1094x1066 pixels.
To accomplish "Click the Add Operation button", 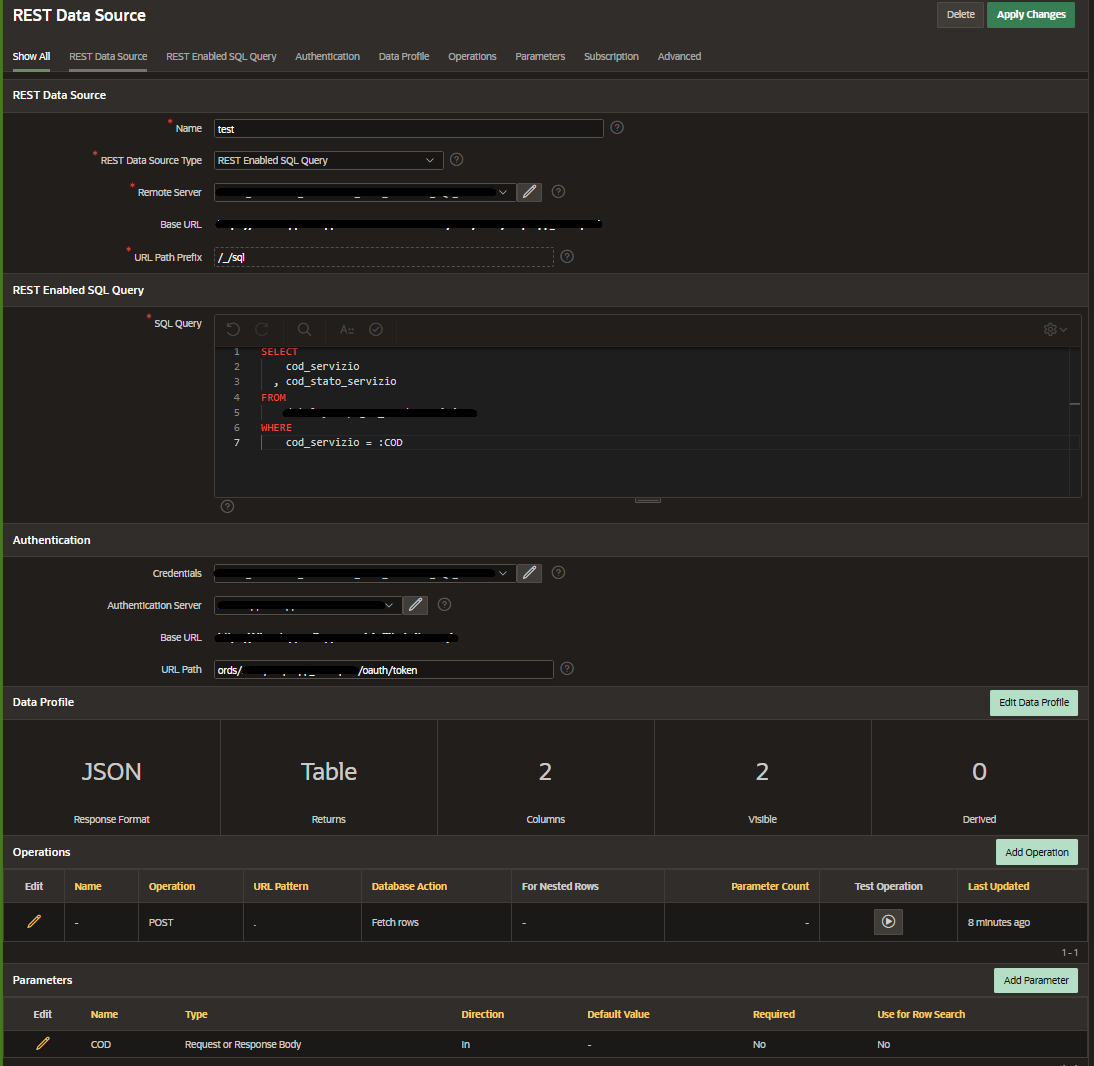I will [x=1037, y=853].
